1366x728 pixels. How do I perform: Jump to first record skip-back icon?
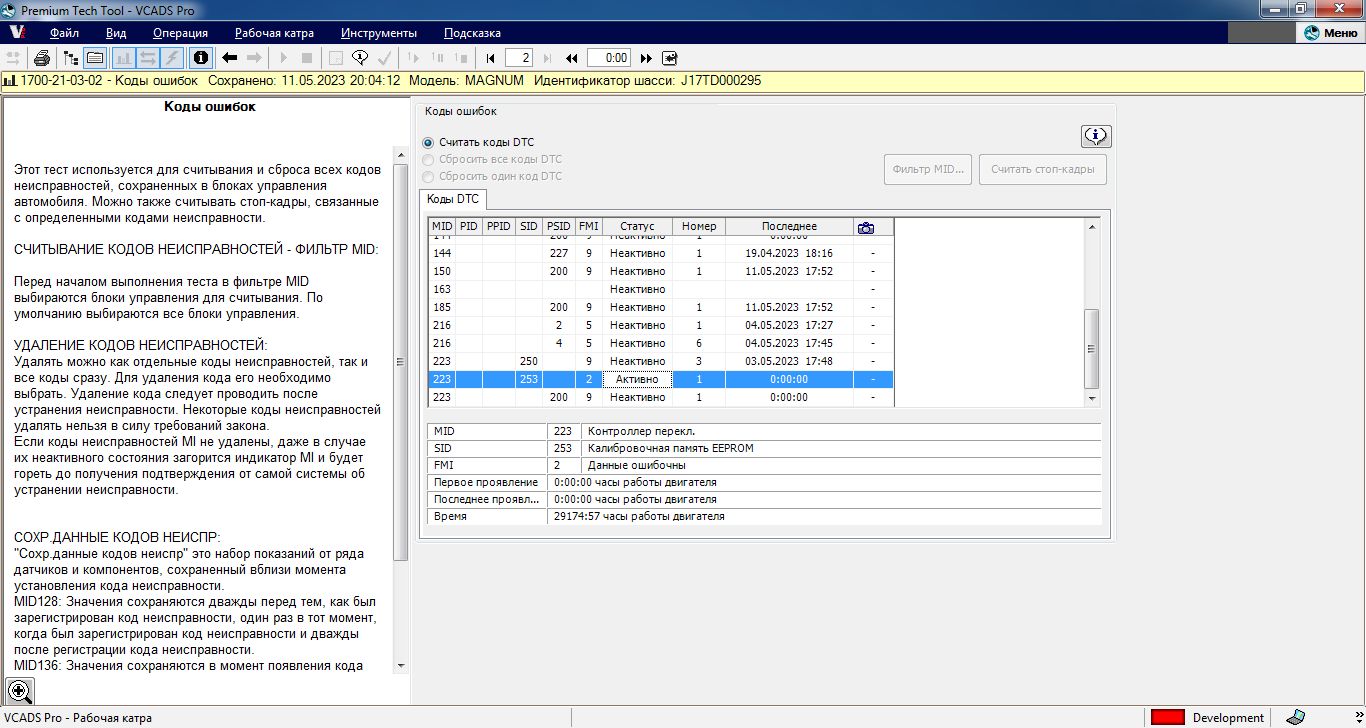click(491, 58)
